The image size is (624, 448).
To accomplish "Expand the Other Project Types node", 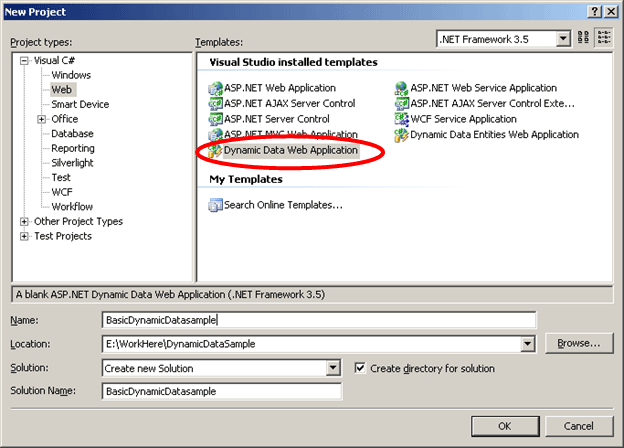I will click(25, 222).
